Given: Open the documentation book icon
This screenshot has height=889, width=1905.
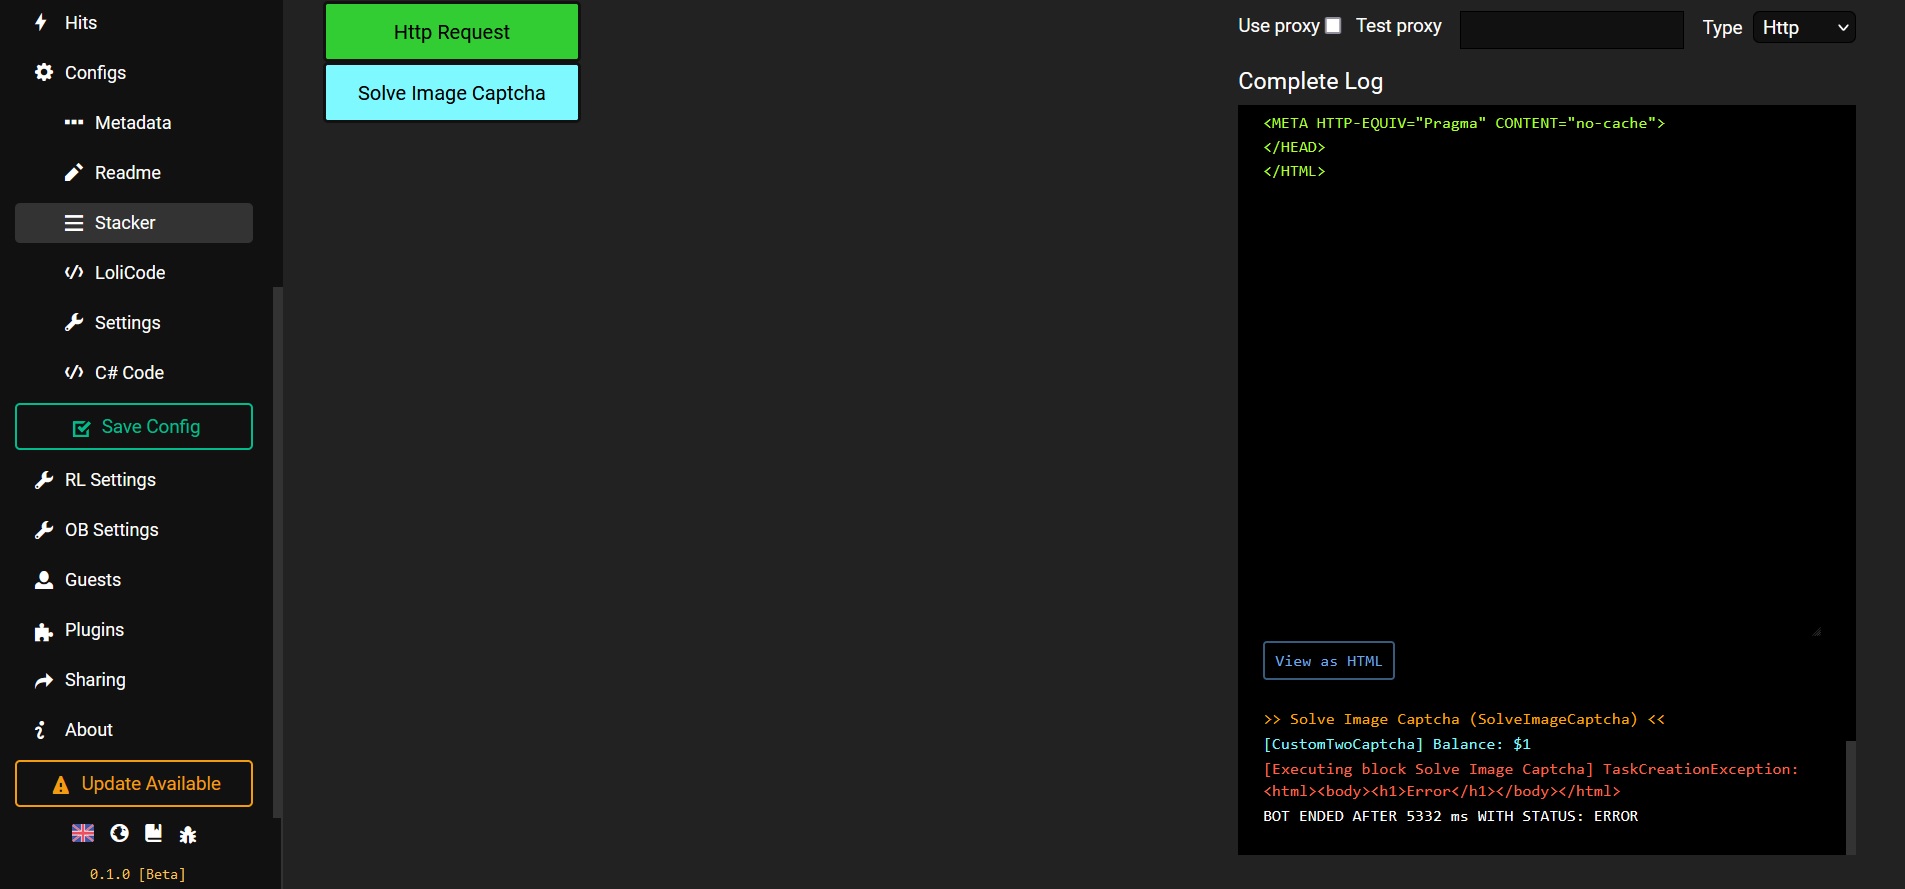Looking at the screenshot, I should click(x=153, y=833).
